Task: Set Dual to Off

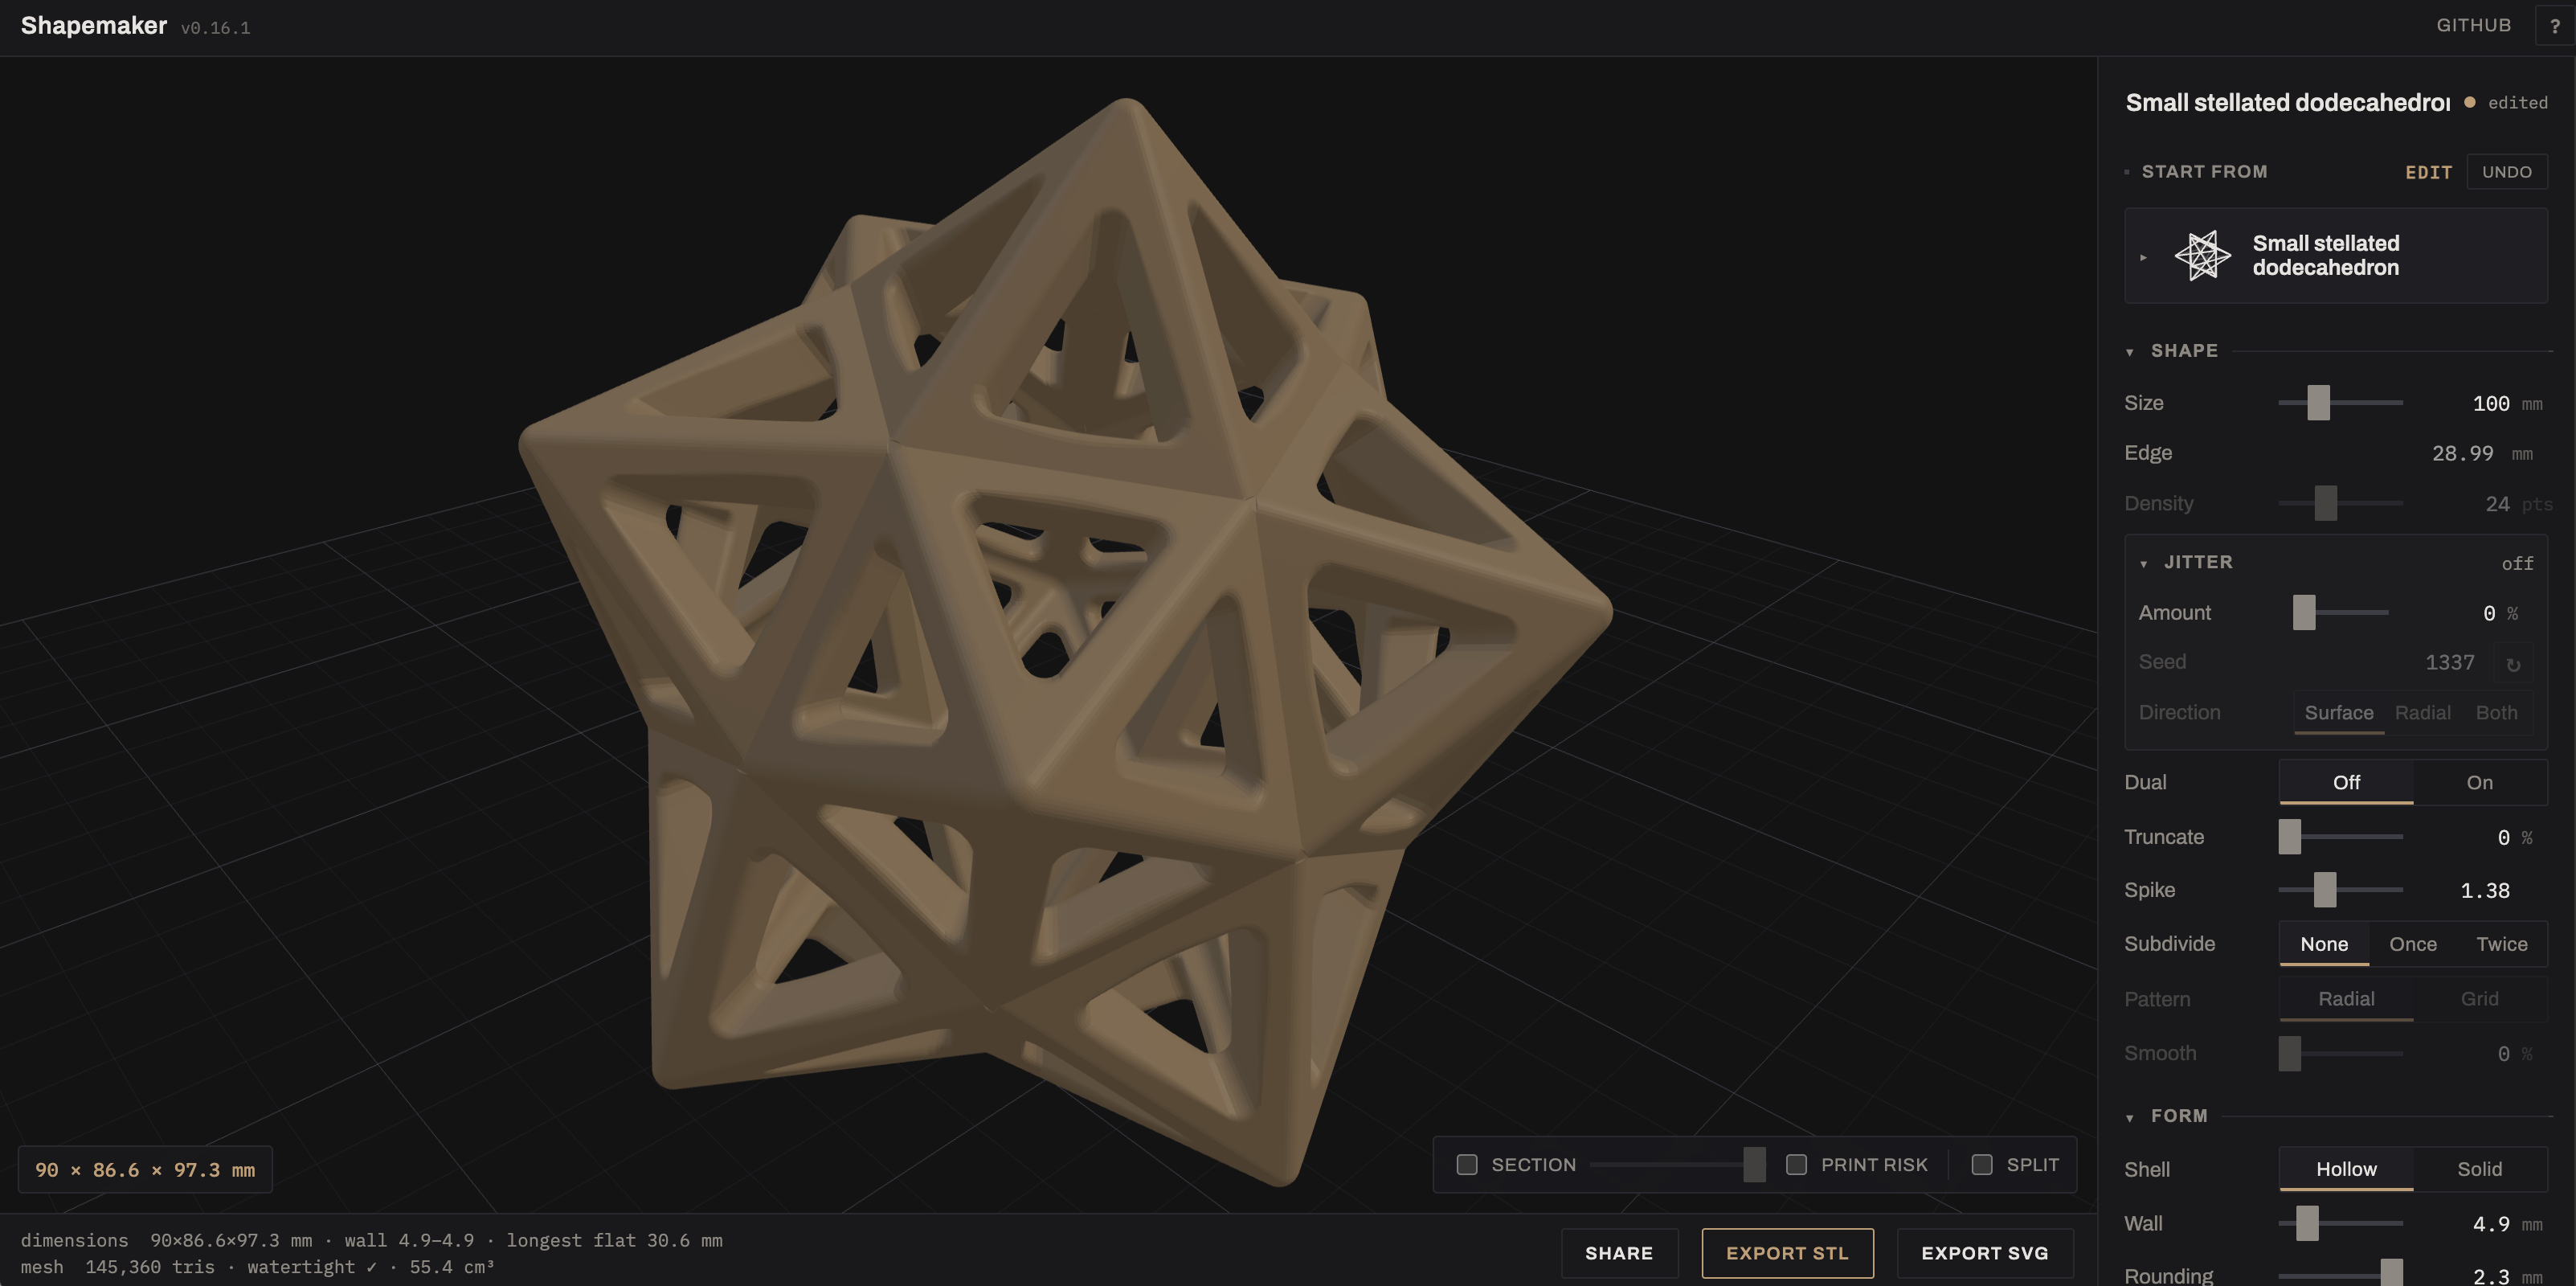Action: pyautogui.click(x=2346, y=783)
